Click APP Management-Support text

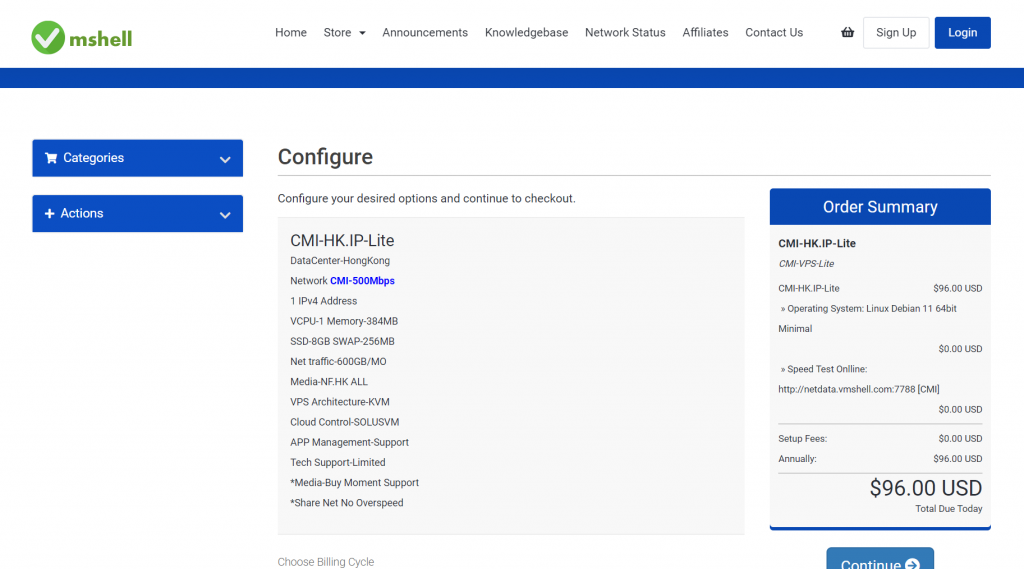(x=349, y=442)
